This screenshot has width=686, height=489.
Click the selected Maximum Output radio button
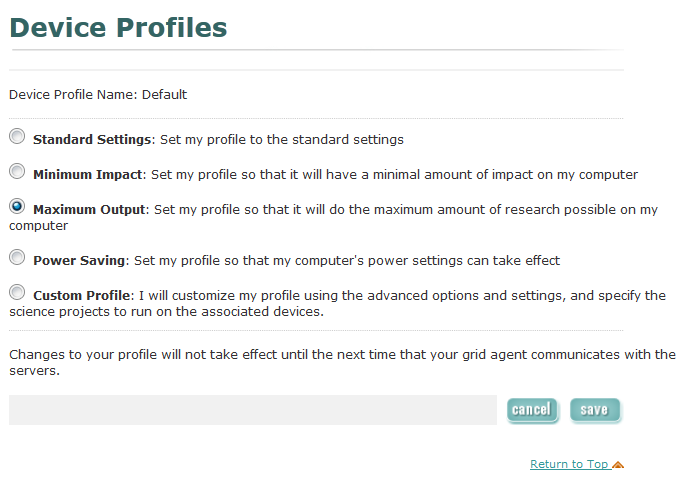[17, 207]
